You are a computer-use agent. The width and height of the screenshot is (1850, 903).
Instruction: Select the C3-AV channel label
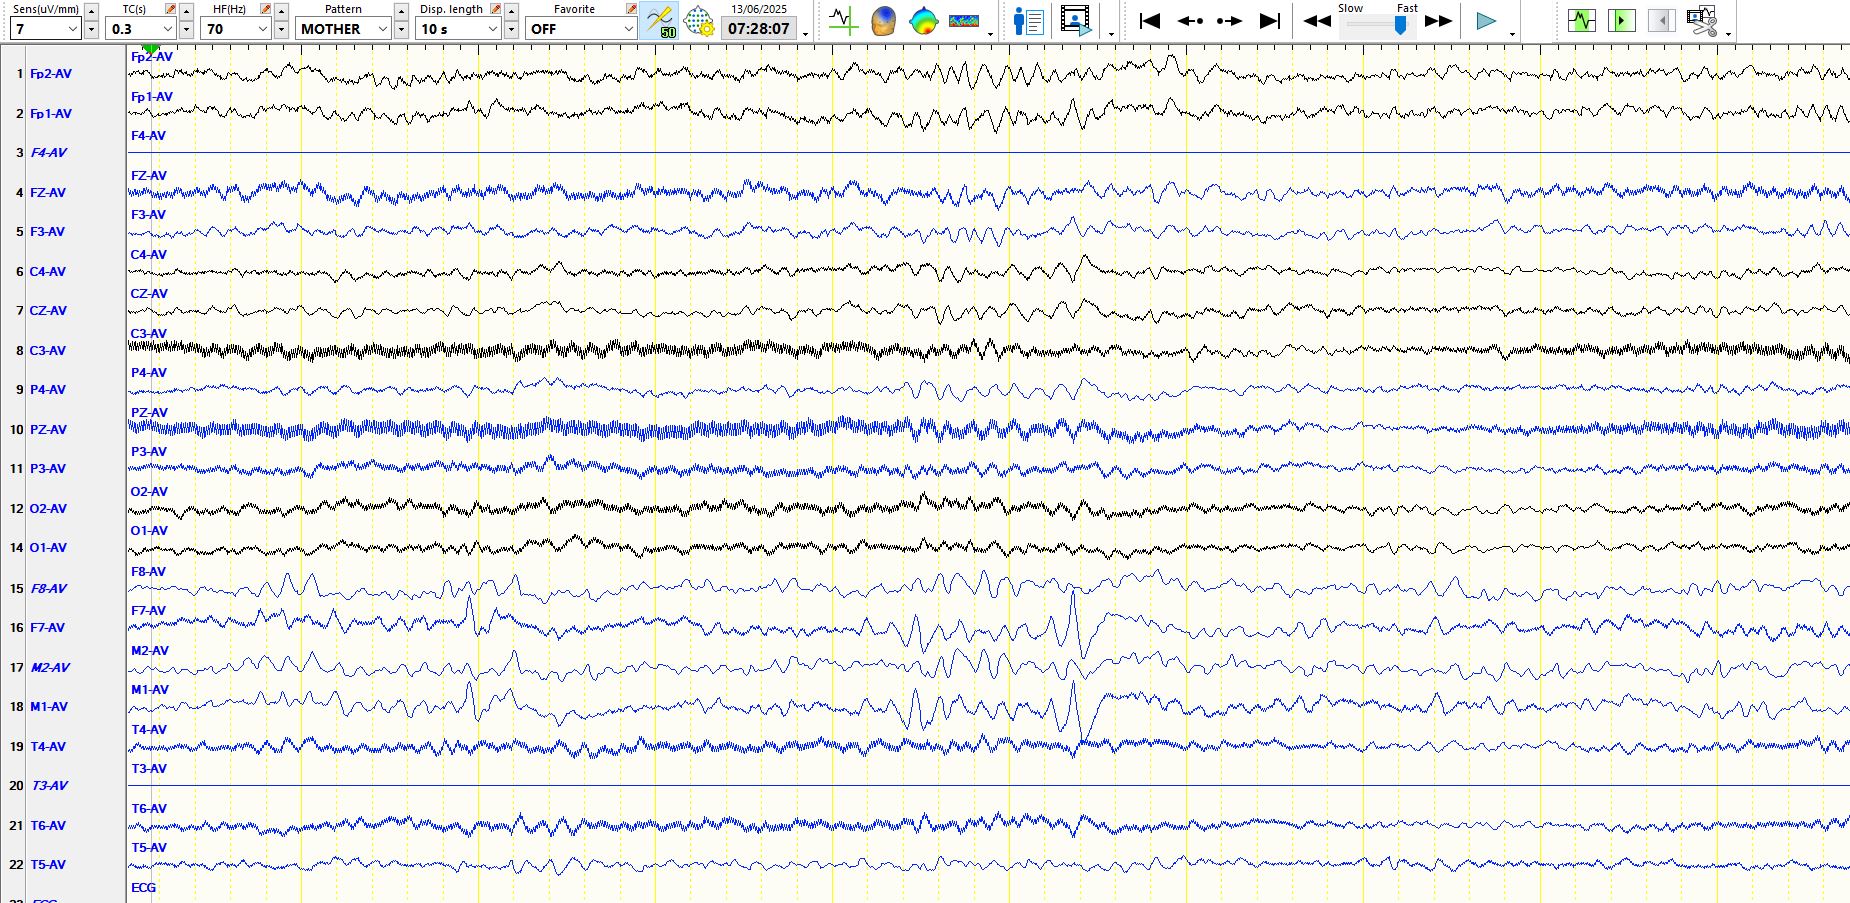48,351
